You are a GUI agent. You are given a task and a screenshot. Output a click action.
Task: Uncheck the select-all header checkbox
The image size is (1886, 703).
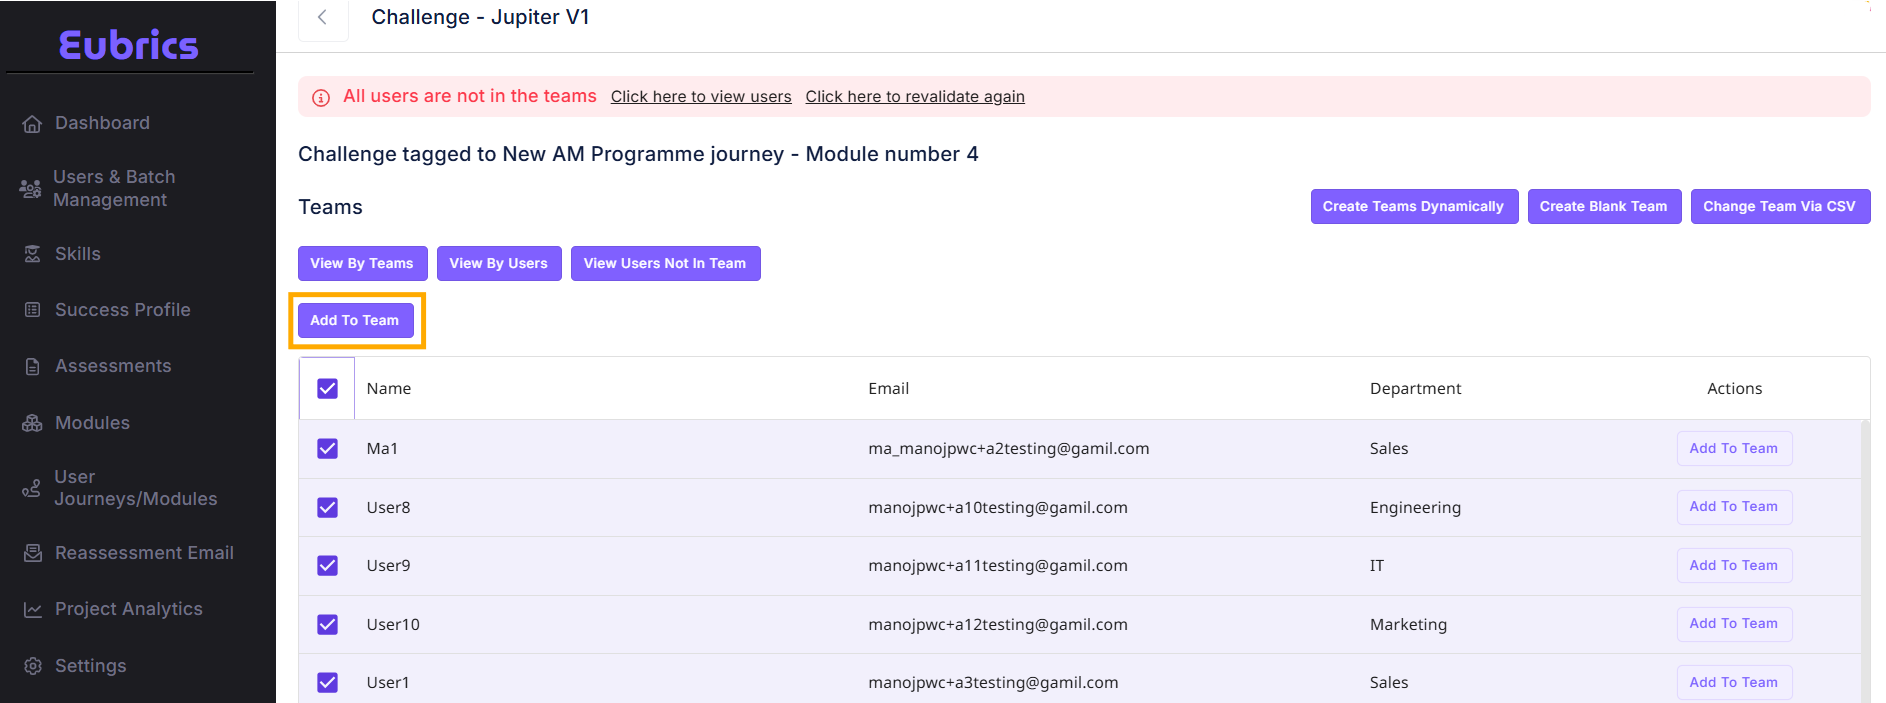click(327, 389)
